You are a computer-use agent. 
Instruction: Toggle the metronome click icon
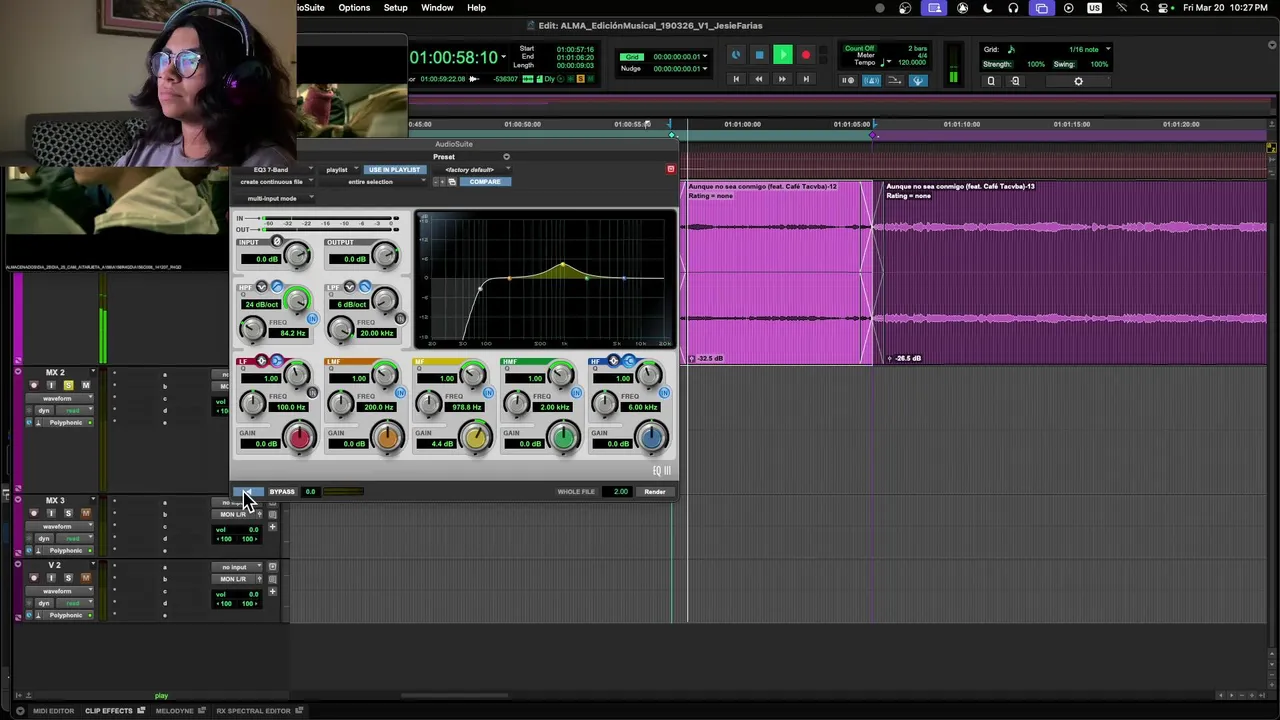pos(871,80)
